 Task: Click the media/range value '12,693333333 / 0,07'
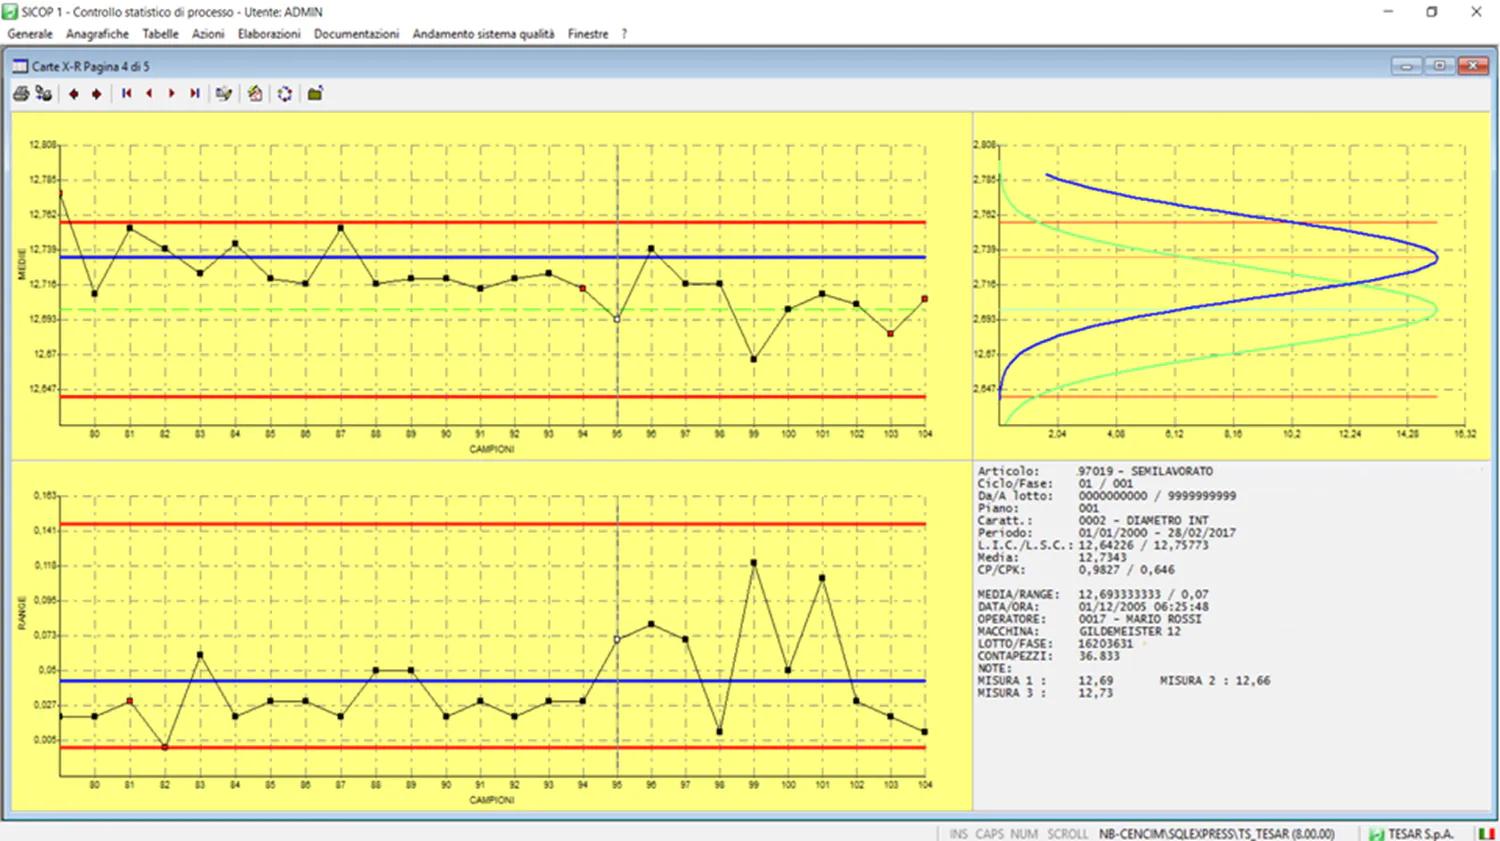point(1143,595)
